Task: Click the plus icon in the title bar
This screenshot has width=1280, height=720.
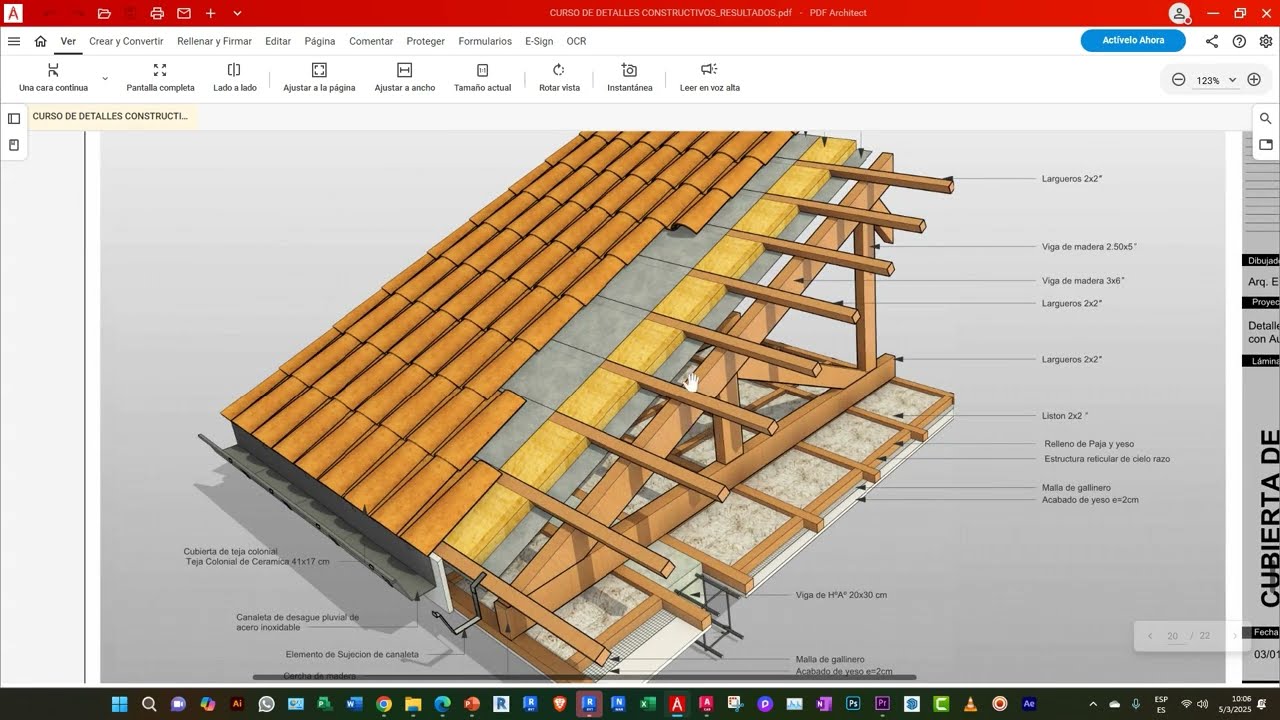Action: 210,13
